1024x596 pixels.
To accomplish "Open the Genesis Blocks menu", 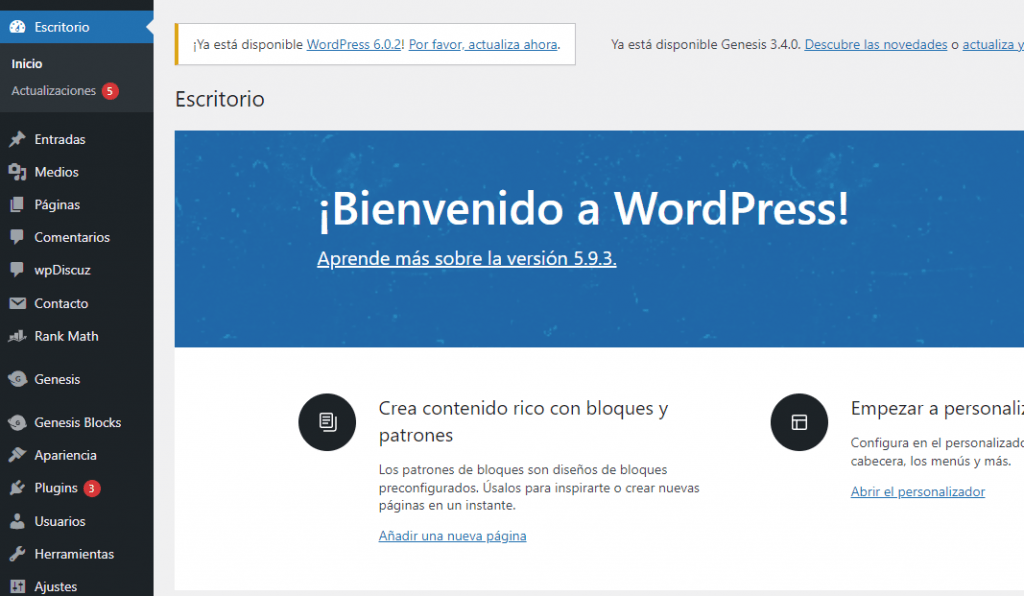I will (x=77, y=422).
